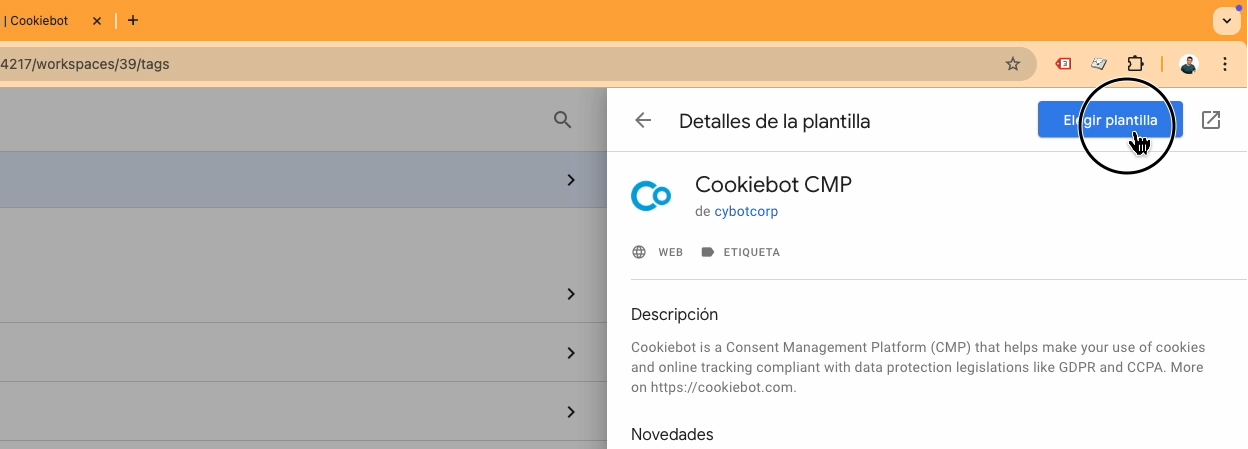This screenshot has width=1248, height=449.
Task: Expand the row directly beneath the highlighted one
Action: coord(571,294)
